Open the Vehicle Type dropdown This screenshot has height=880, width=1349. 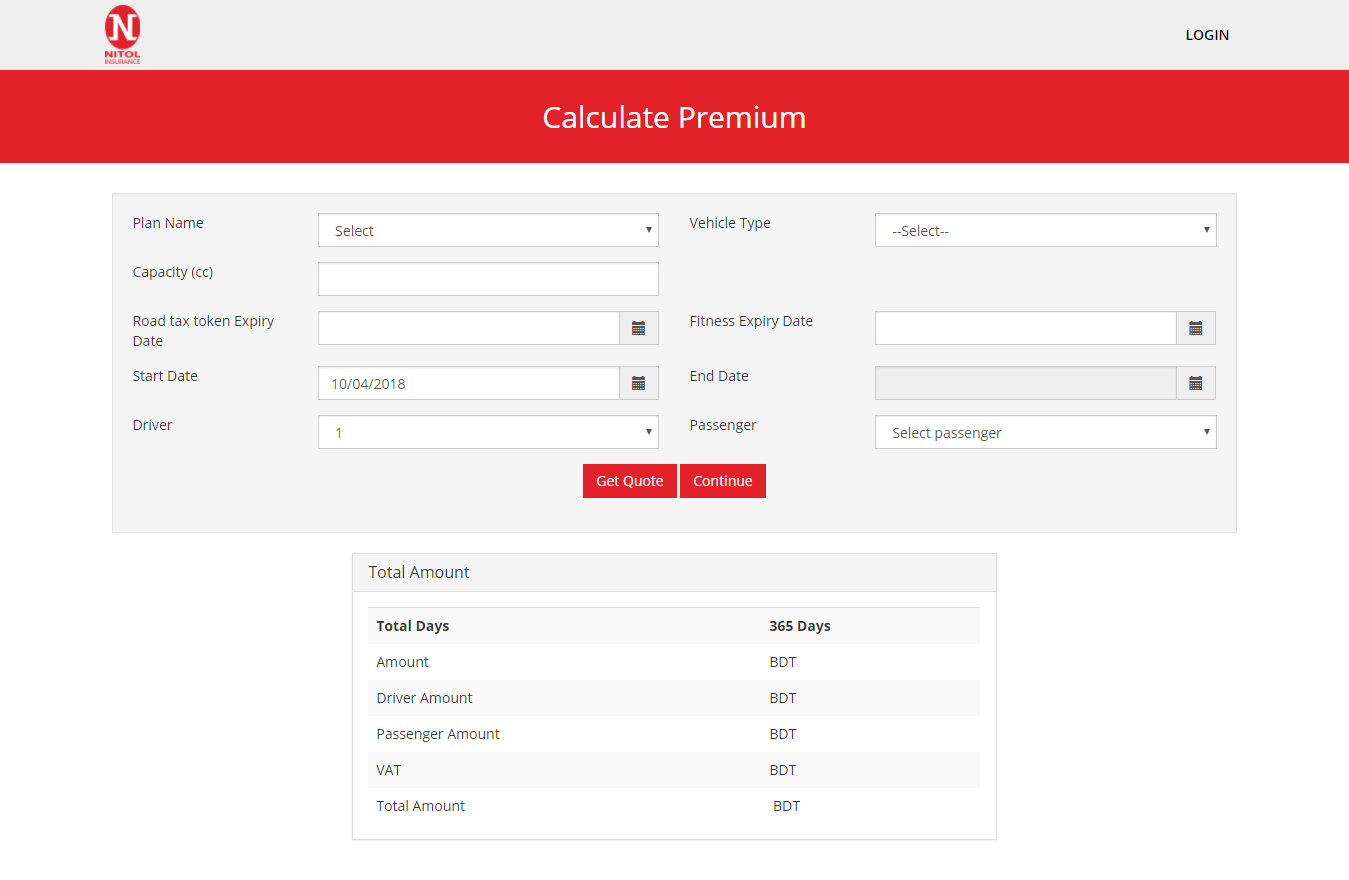pyautogui.click(x=1045, y=230)
